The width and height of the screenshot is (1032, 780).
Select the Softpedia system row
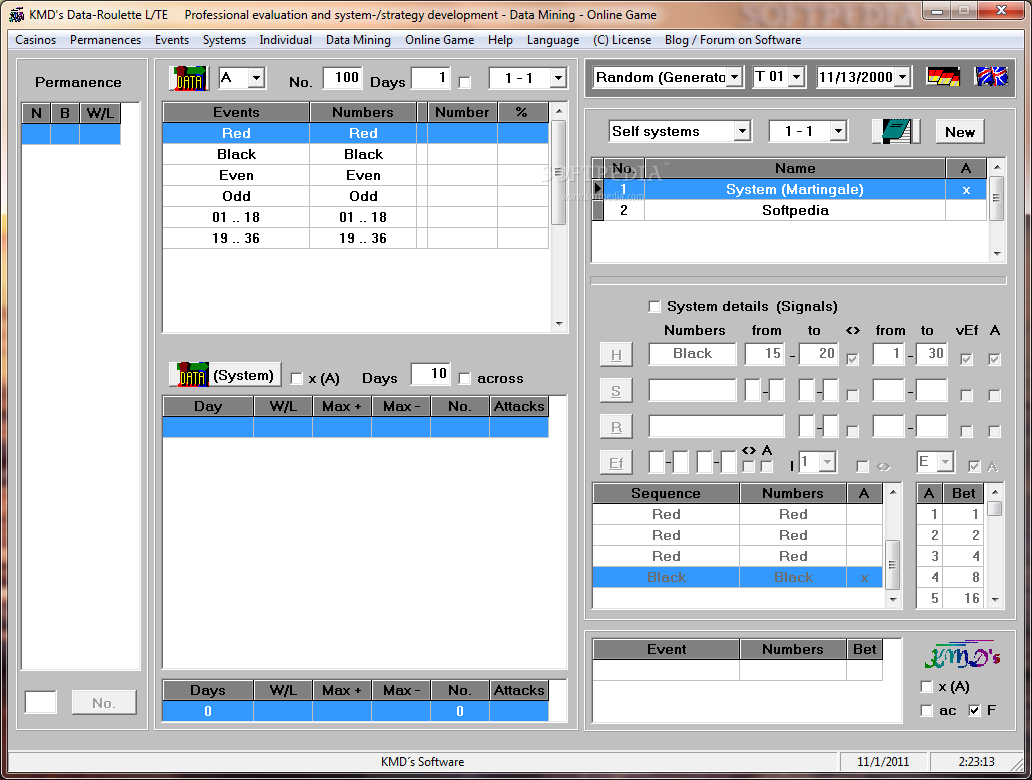(x=795, y=211)
